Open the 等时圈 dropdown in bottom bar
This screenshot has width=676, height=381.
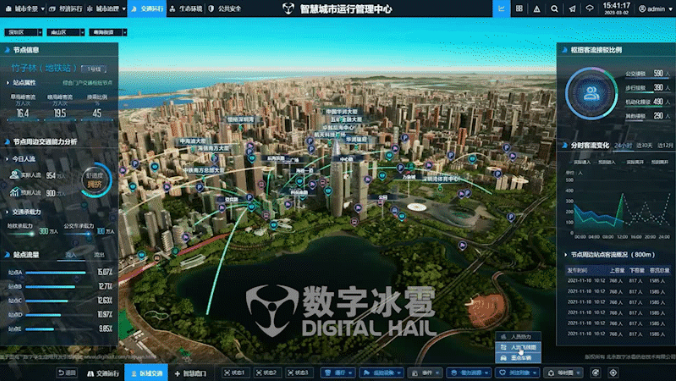564,373
